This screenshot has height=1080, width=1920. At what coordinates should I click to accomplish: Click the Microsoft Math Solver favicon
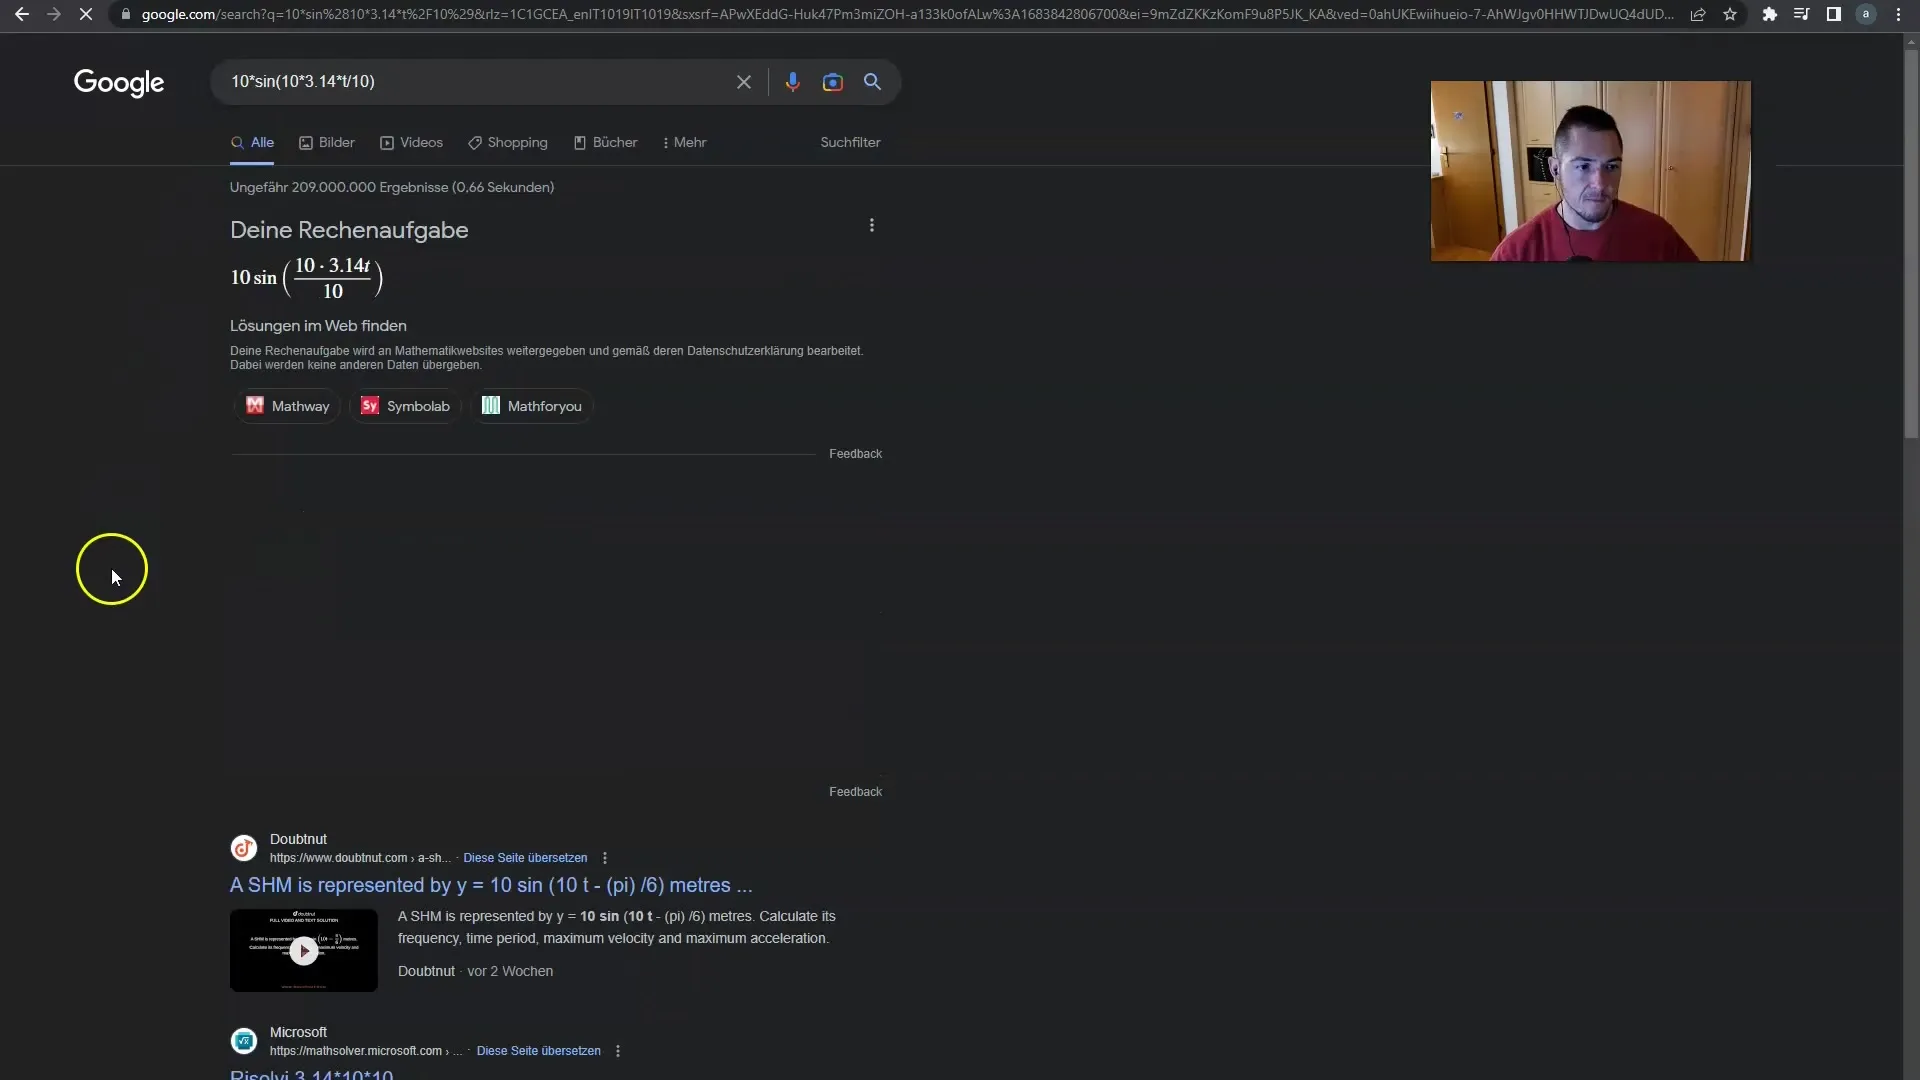coord(244,1041)
